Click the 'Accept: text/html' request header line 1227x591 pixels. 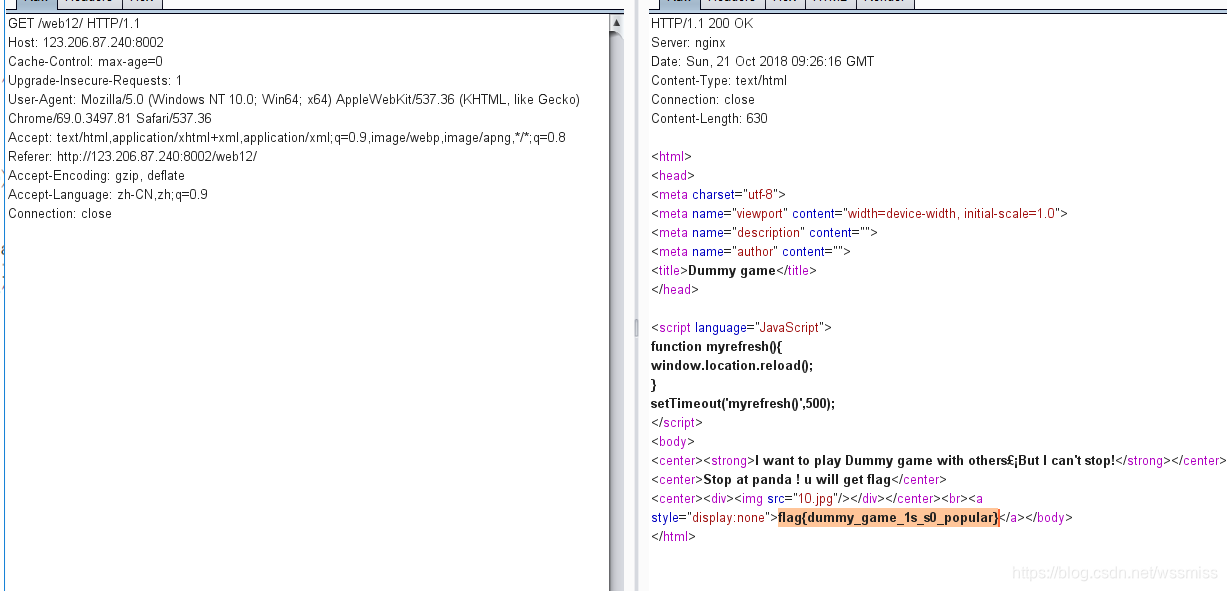click(x=287, y=137)
